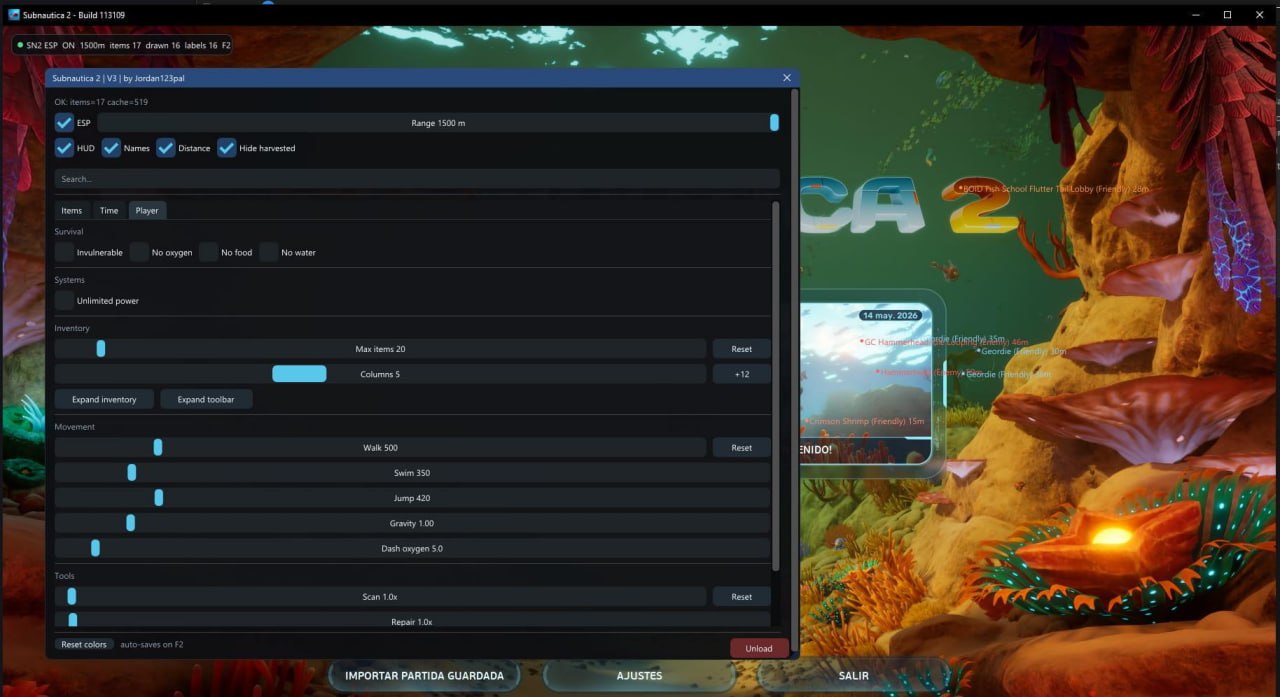Image resolution: width=1280 pixels, height=697 pixels.
Task: Click the auto-saves on F2 text
Action: click(152, 645)
